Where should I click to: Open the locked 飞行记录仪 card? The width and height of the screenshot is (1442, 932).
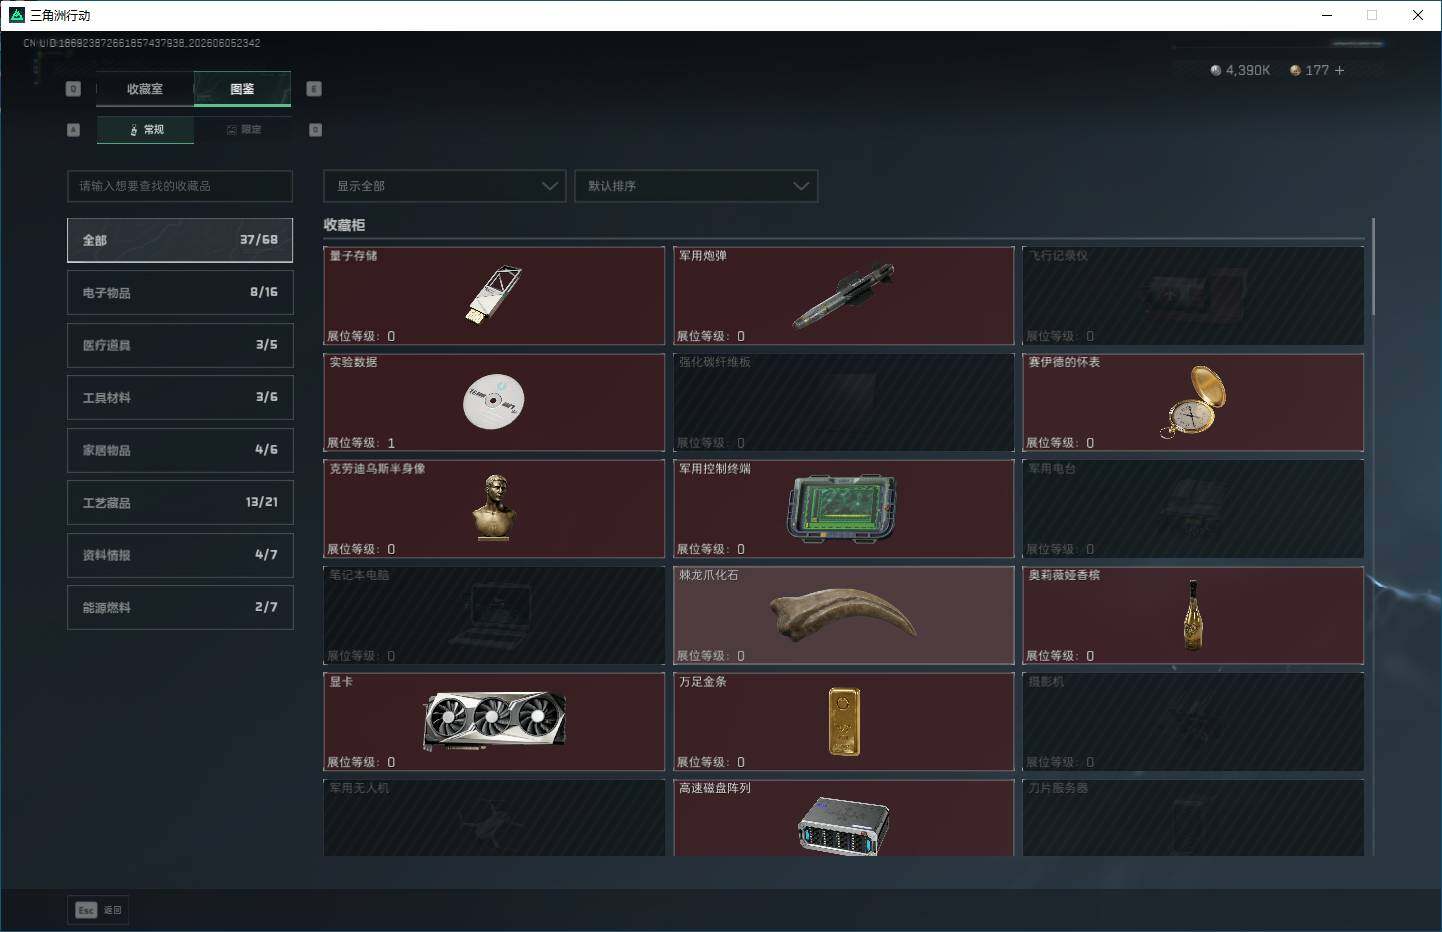[x=1193, y=296]
